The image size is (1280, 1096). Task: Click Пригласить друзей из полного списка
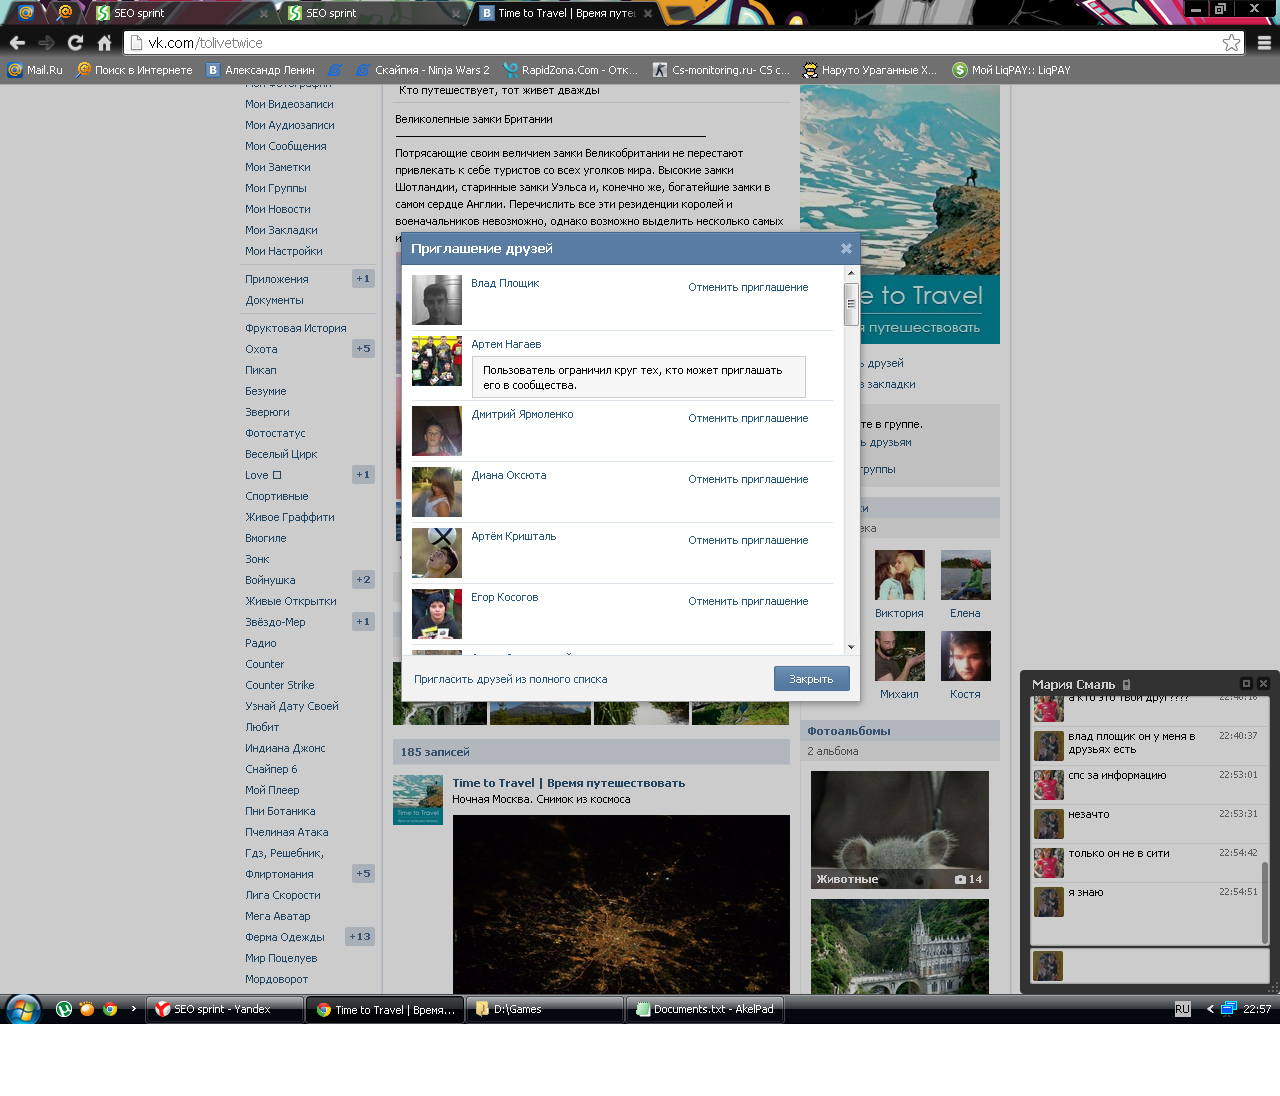point(510,679)
